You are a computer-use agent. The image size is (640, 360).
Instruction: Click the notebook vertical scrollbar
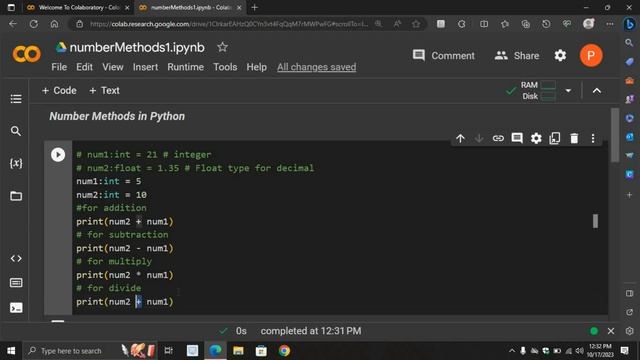[x=615, y=136]
